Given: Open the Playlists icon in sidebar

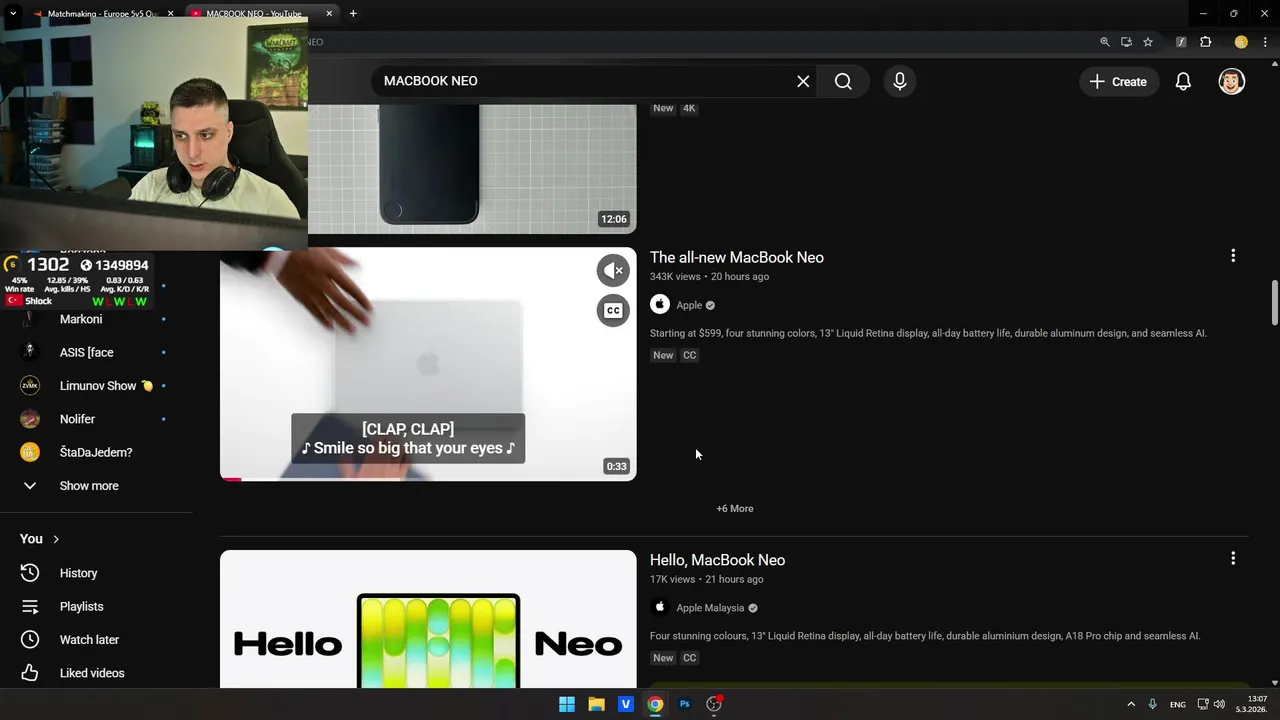Looking at the screenshot, I should pos(30,606).
